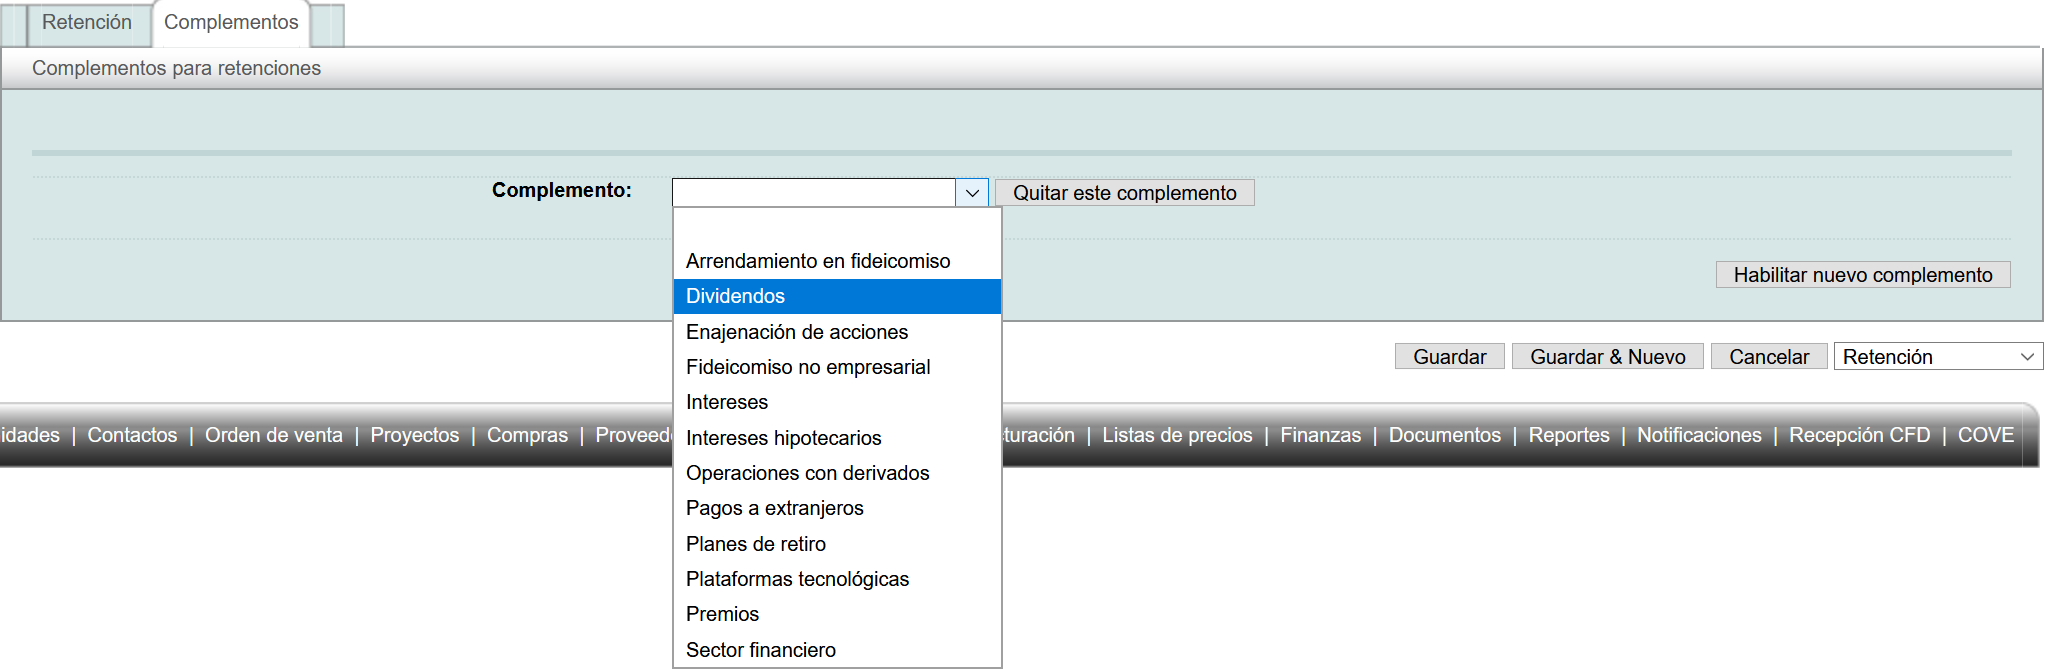Collapse the Complemento dropdown arrow
This screenshot has height=671, width=2049.
pyautogui.click(x=971, y=193)
